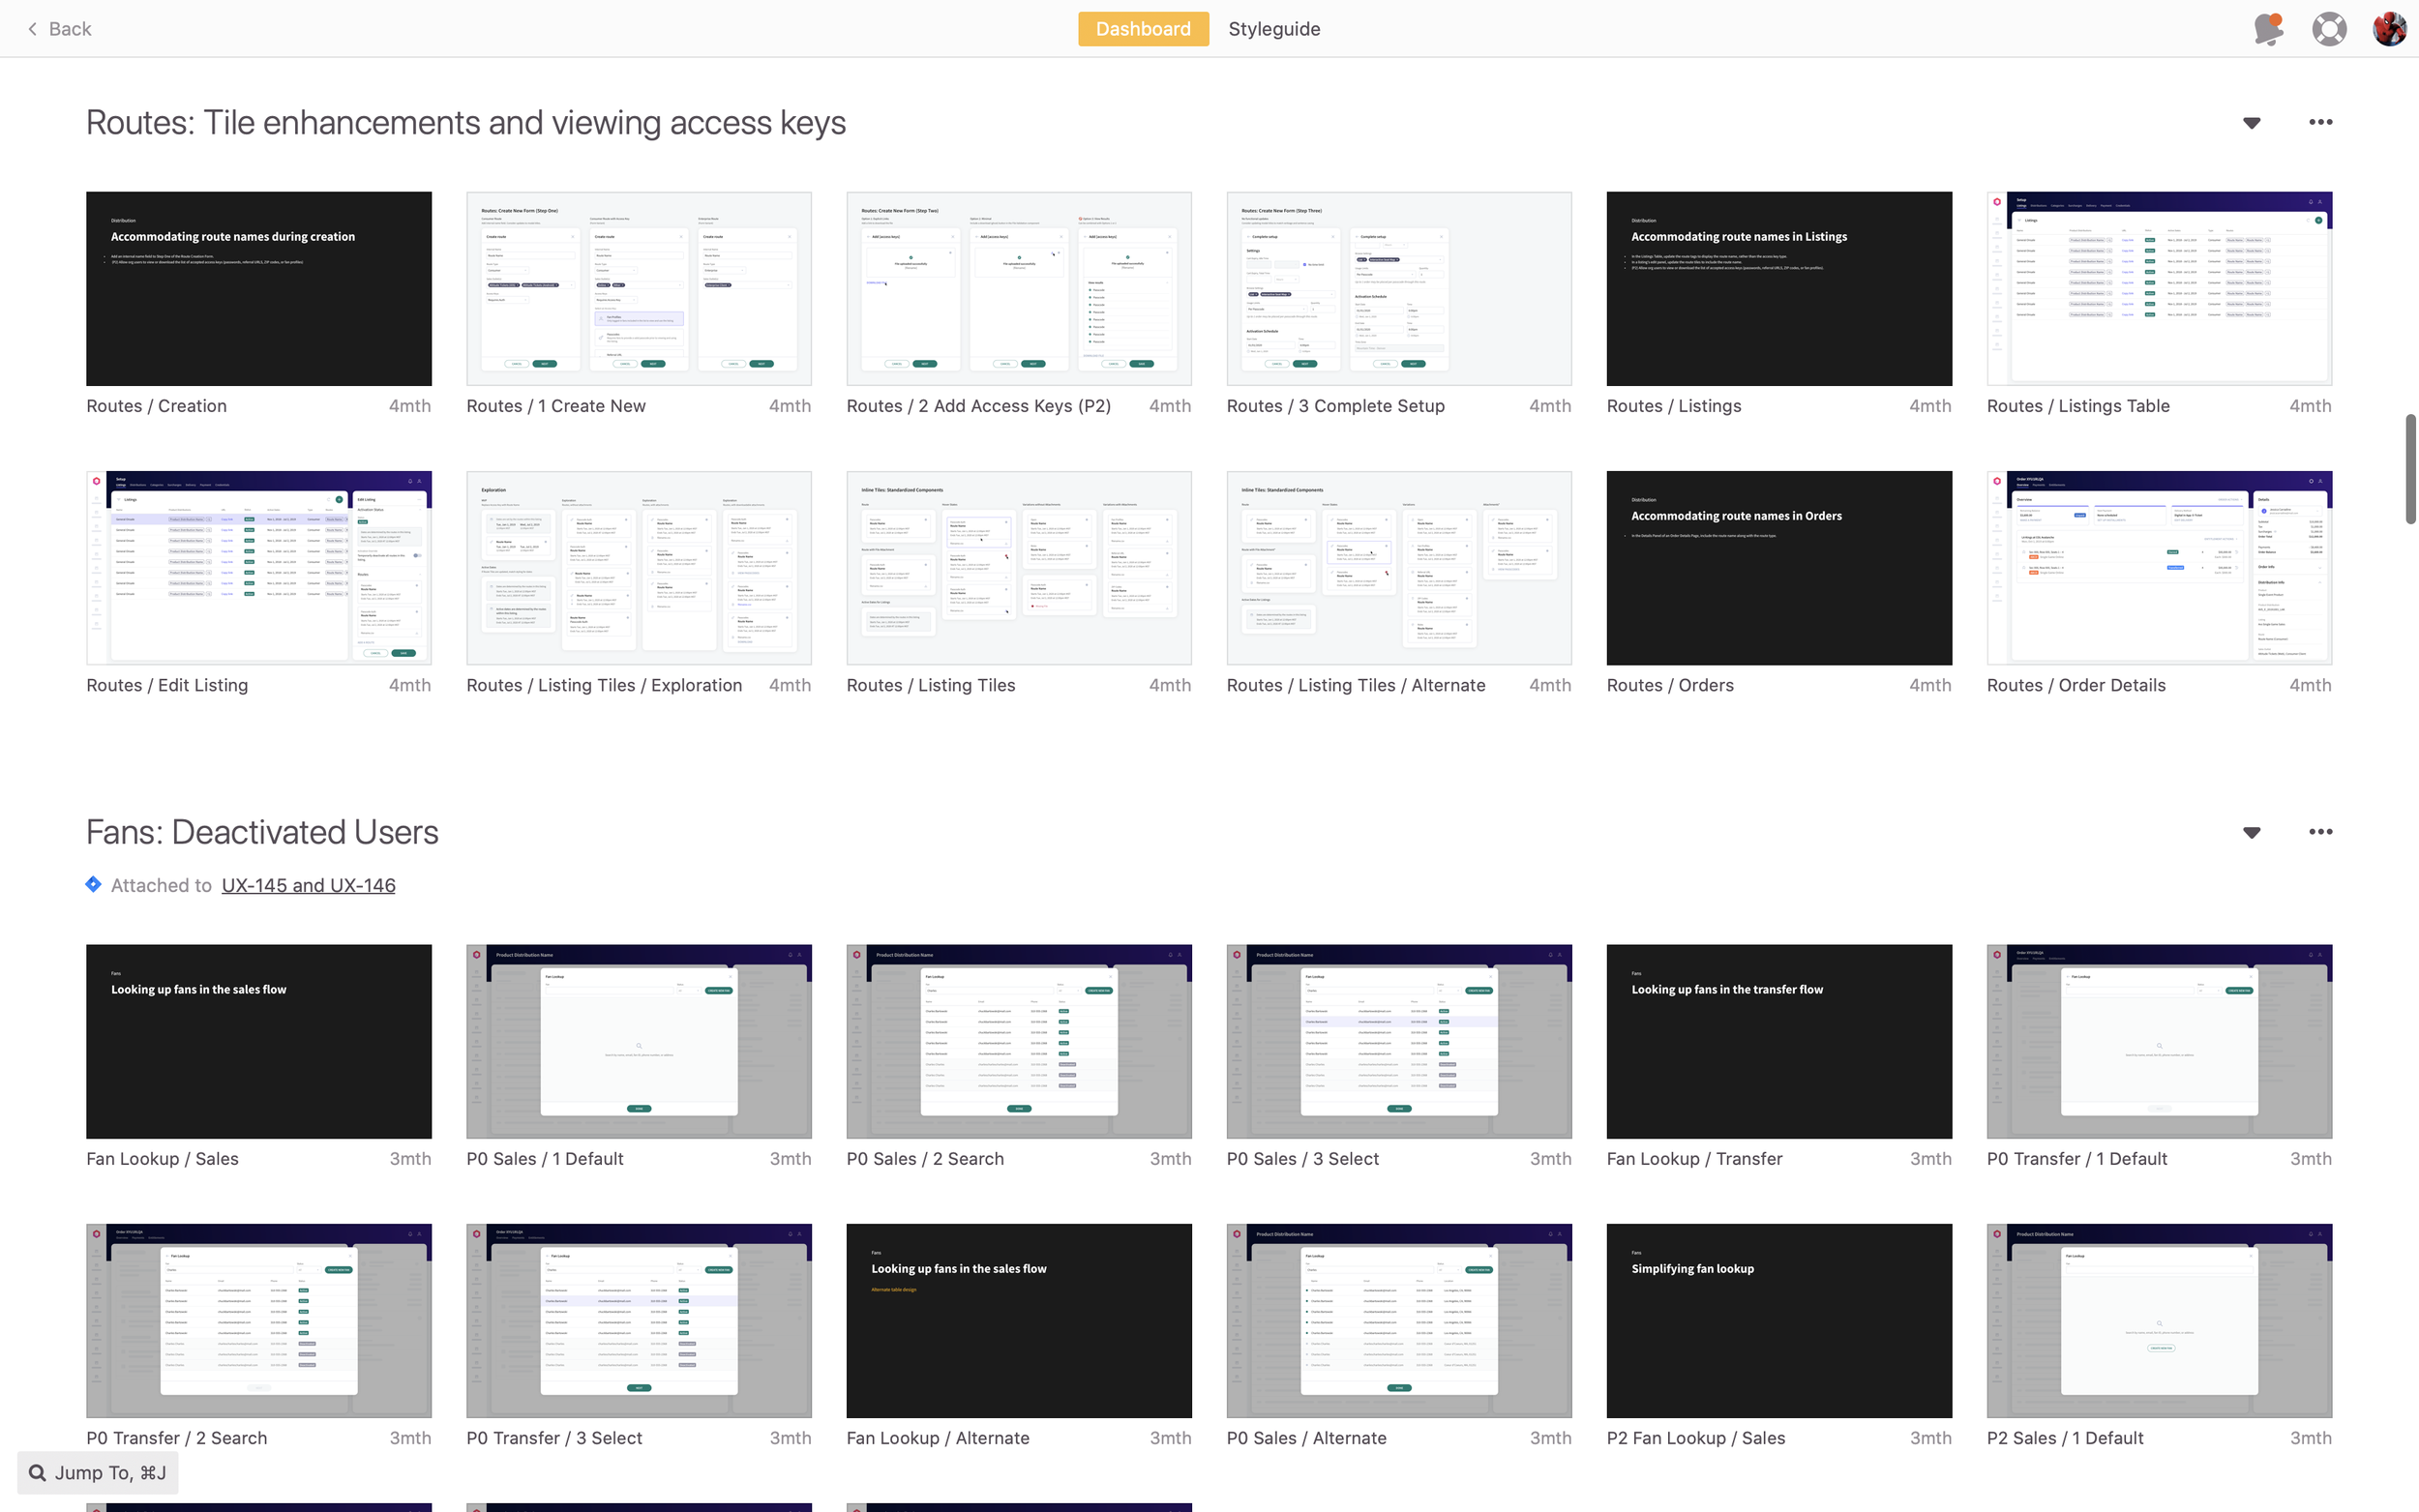Click the Back chevron arrow

click(x=33, y=29)
